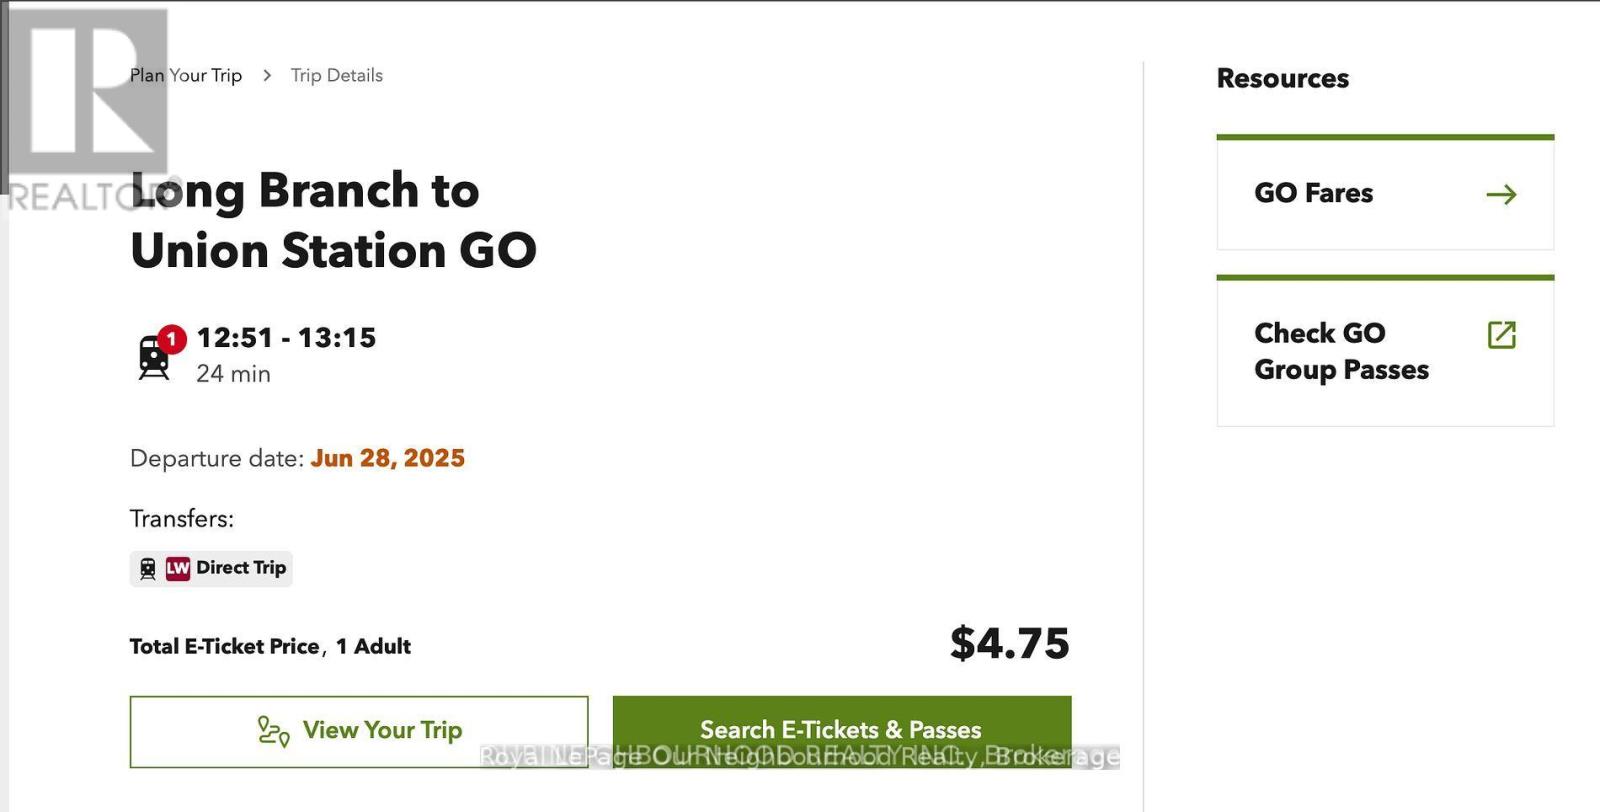This screenshot has width=1600, height=812.
Task: Click the small train icon in Direct Trip chip
Action: (148, 569)
